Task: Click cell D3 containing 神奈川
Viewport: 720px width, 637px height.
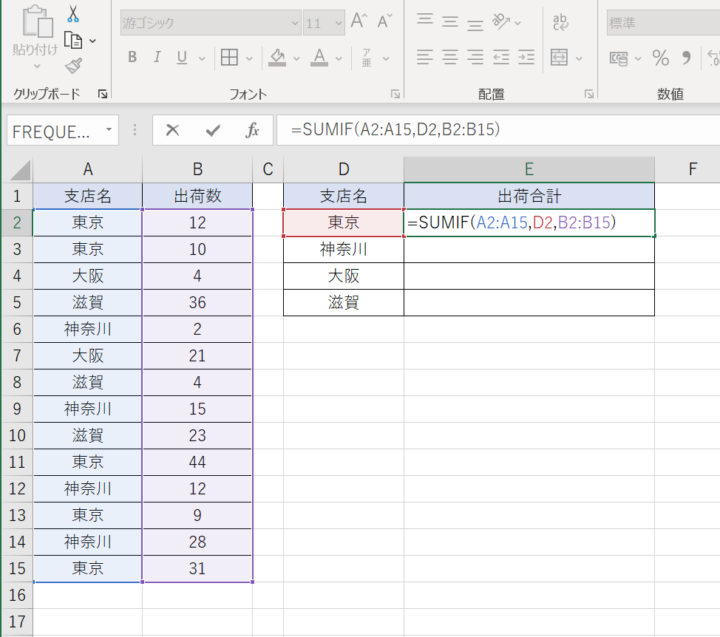Action: [343, 249]
